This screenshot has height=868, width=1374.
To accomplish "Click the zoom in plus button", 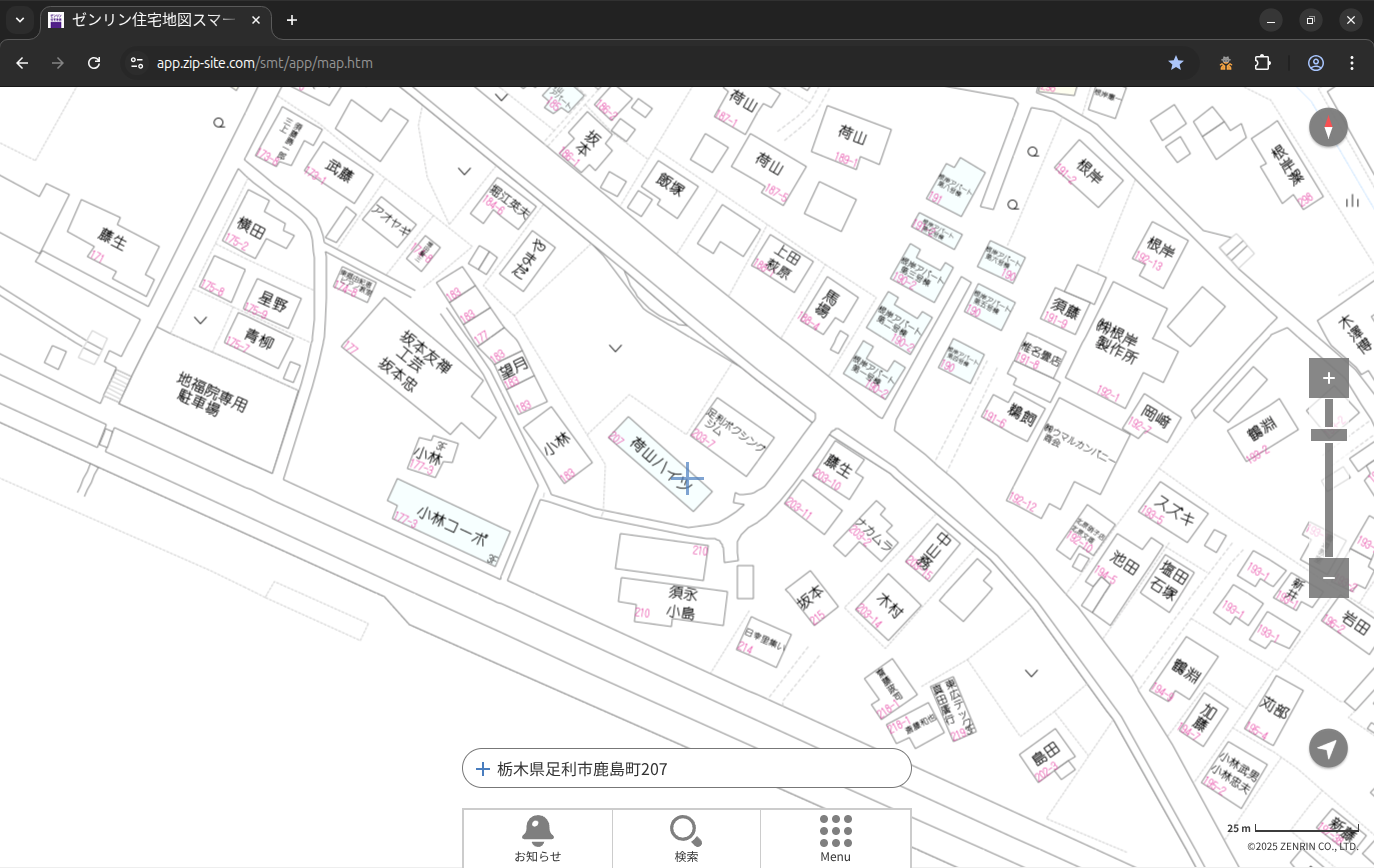I will coord(1328,378).
